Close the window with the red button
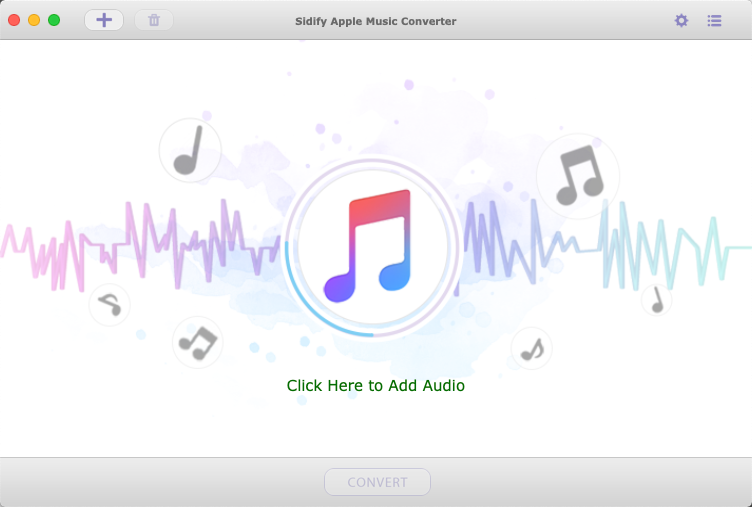Screen dimensions: 752x507 coord(14,20)
